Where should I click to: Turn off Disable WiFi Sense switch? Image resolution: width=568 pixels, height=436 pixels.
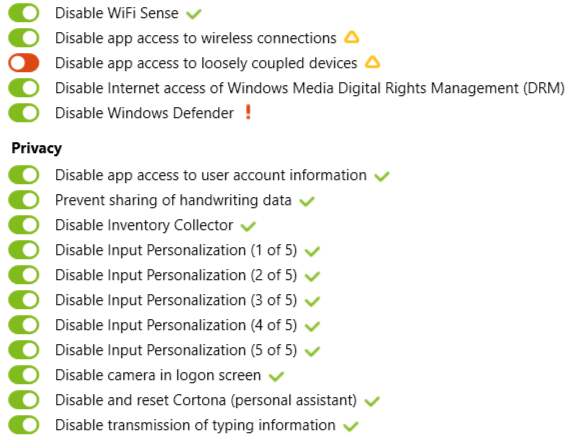coord(24,13)
